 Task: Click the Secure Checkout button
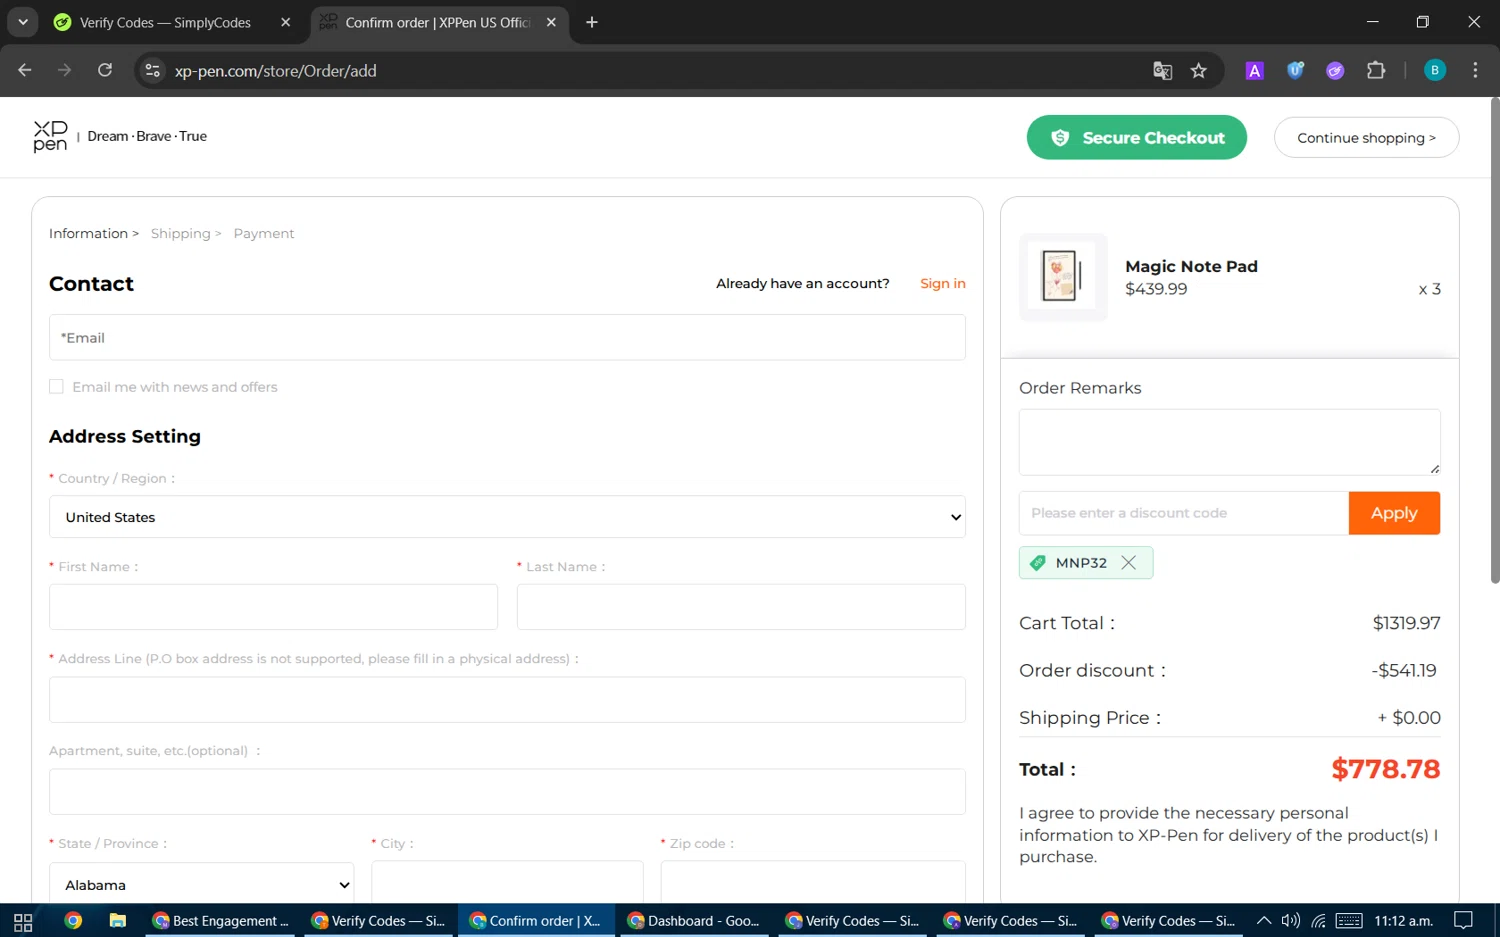[1136, 138]
